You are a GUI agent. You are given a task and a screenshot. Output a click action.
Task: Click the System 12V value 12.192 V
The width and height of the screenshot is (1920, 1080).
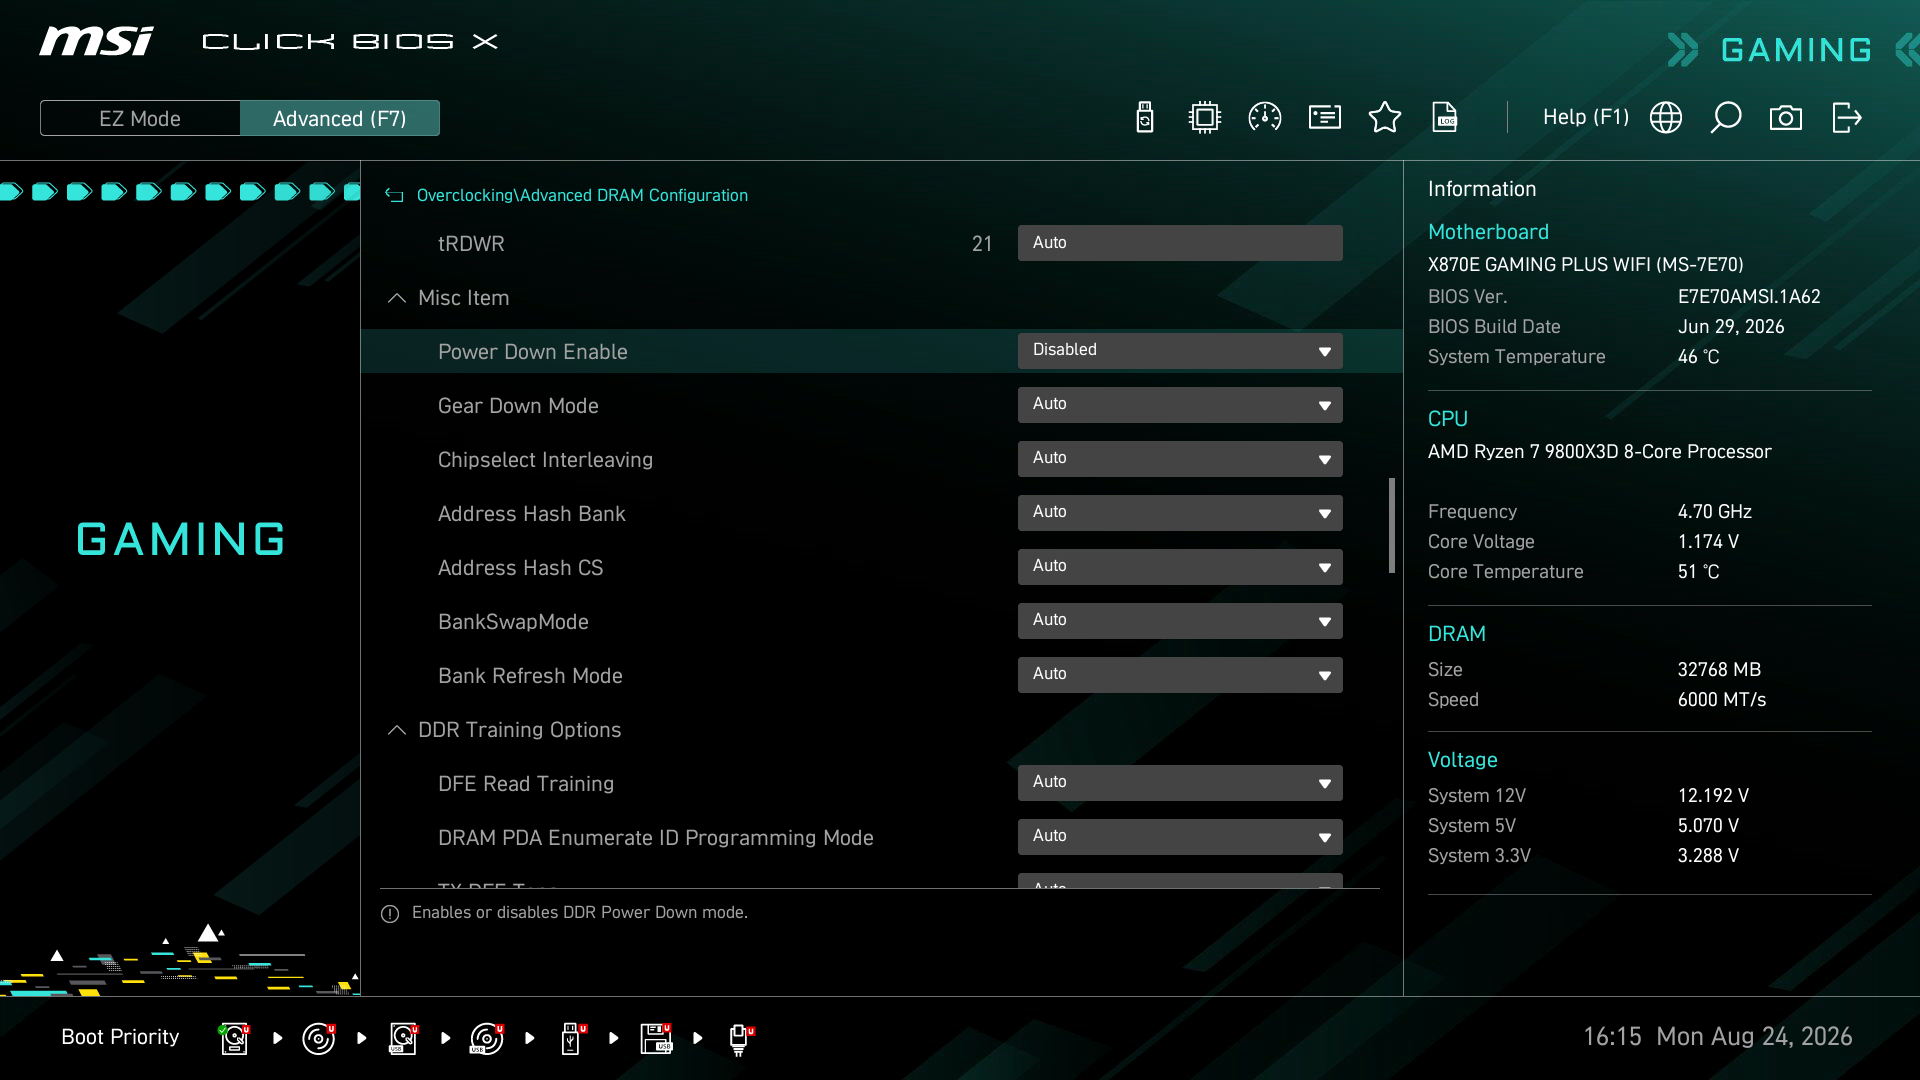click(1713, 796)
